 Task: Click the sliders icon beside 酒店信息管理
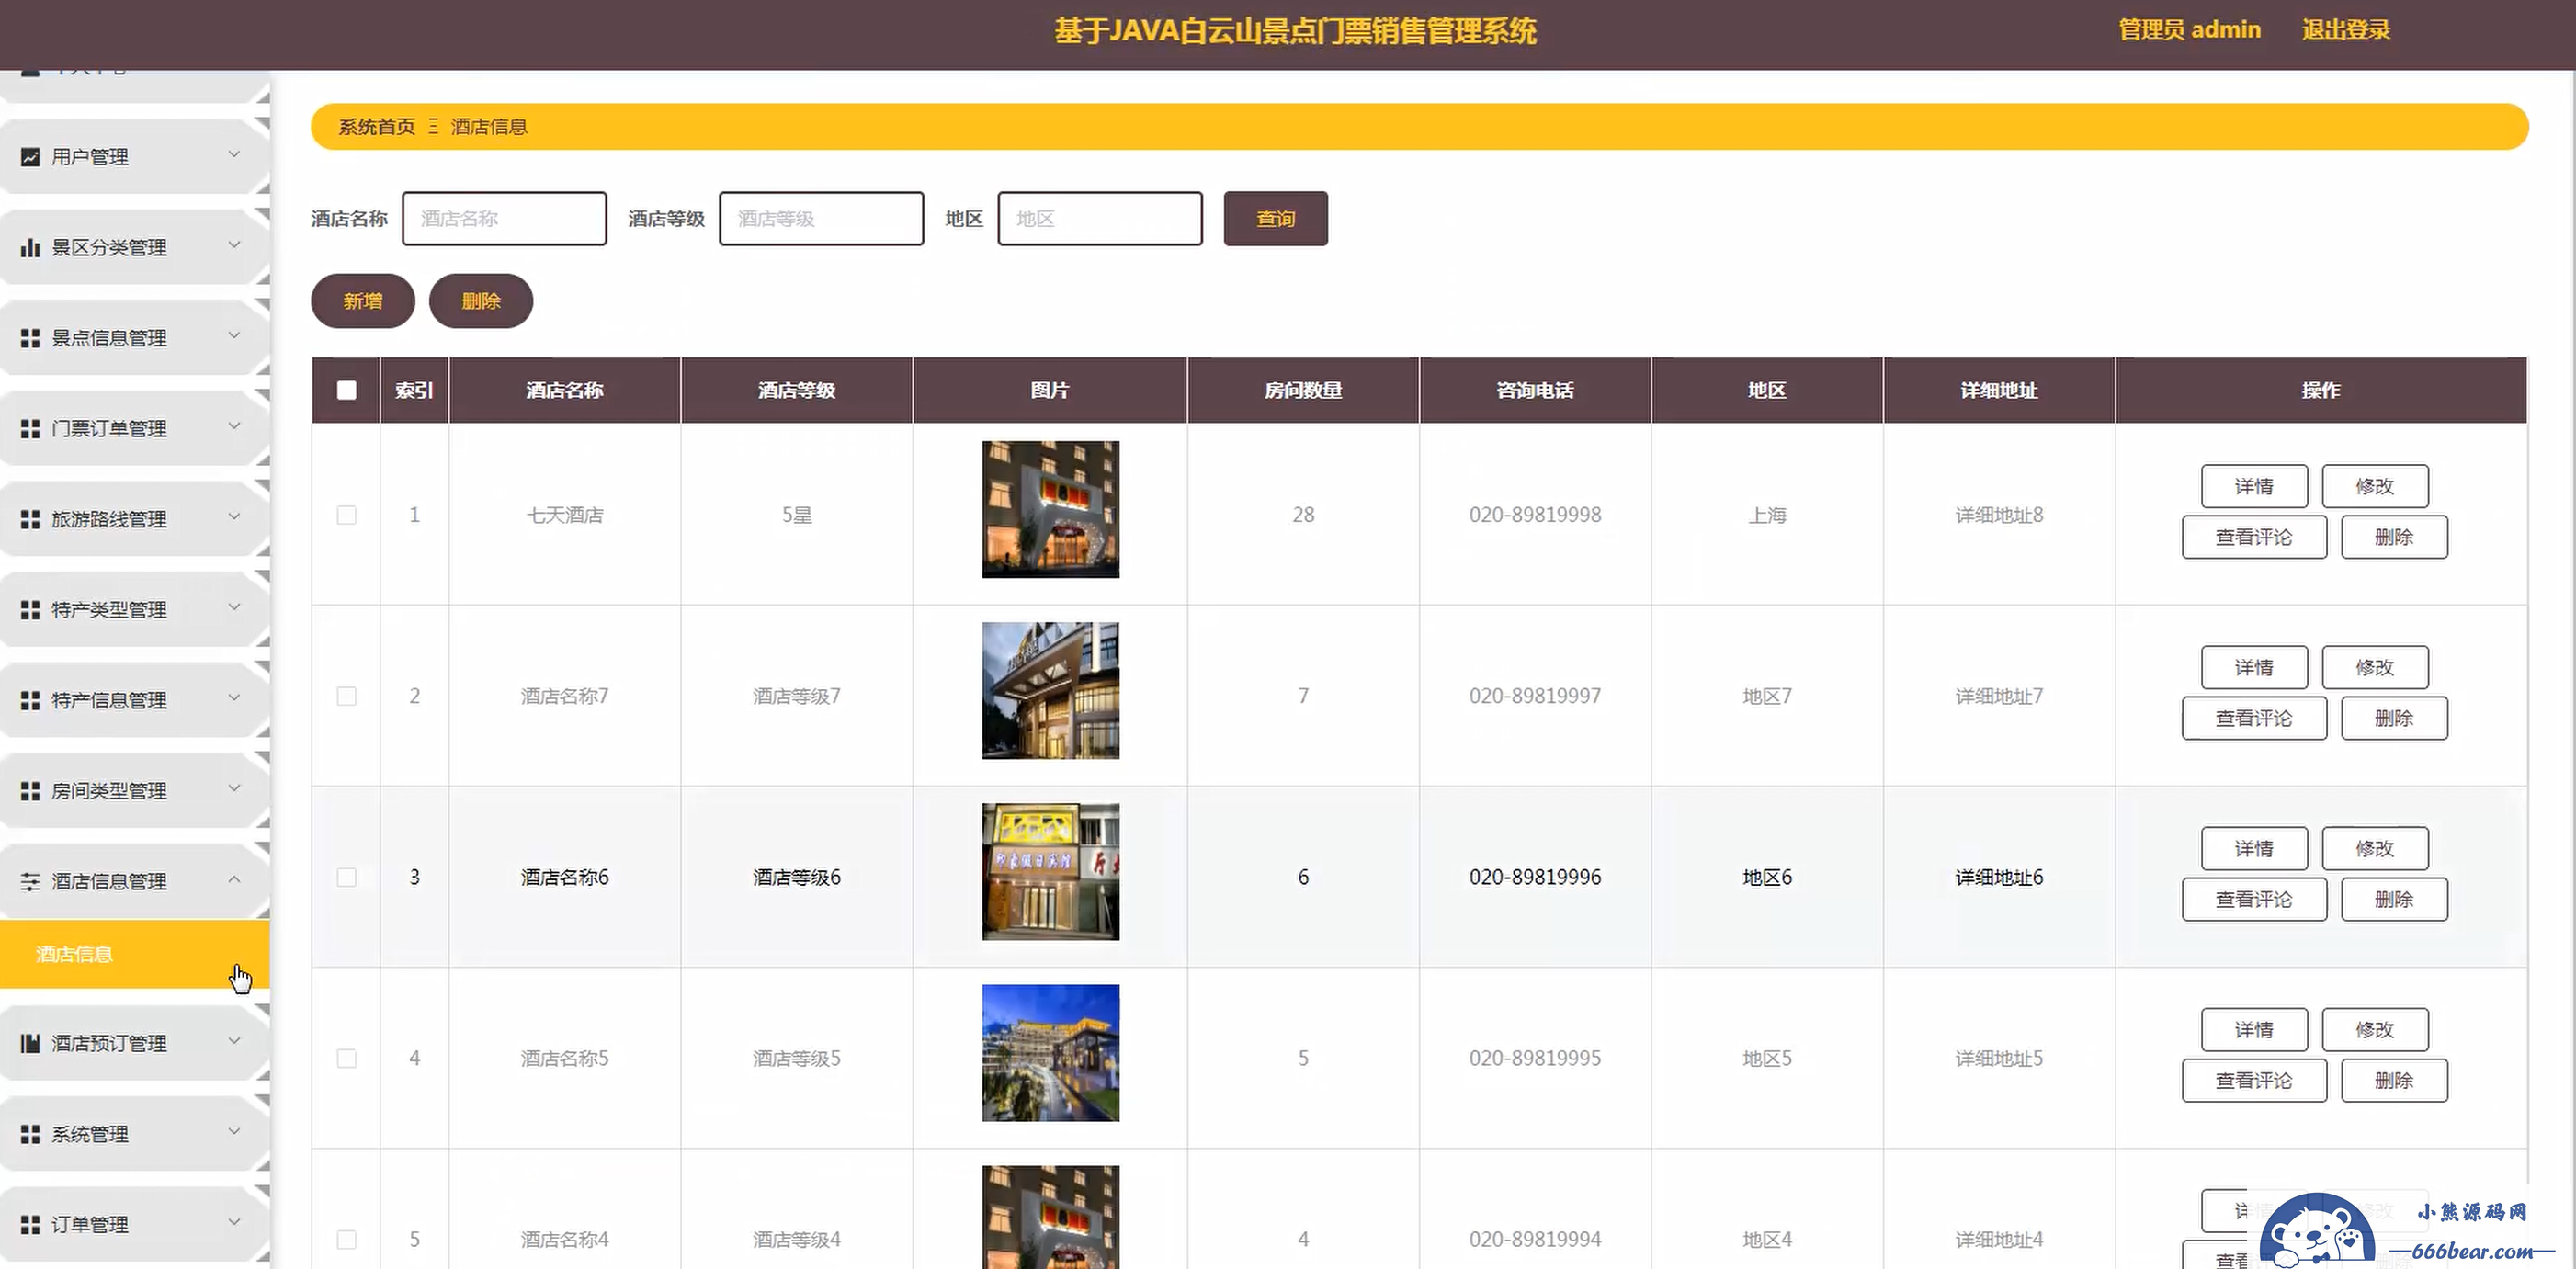coord(31,881)
